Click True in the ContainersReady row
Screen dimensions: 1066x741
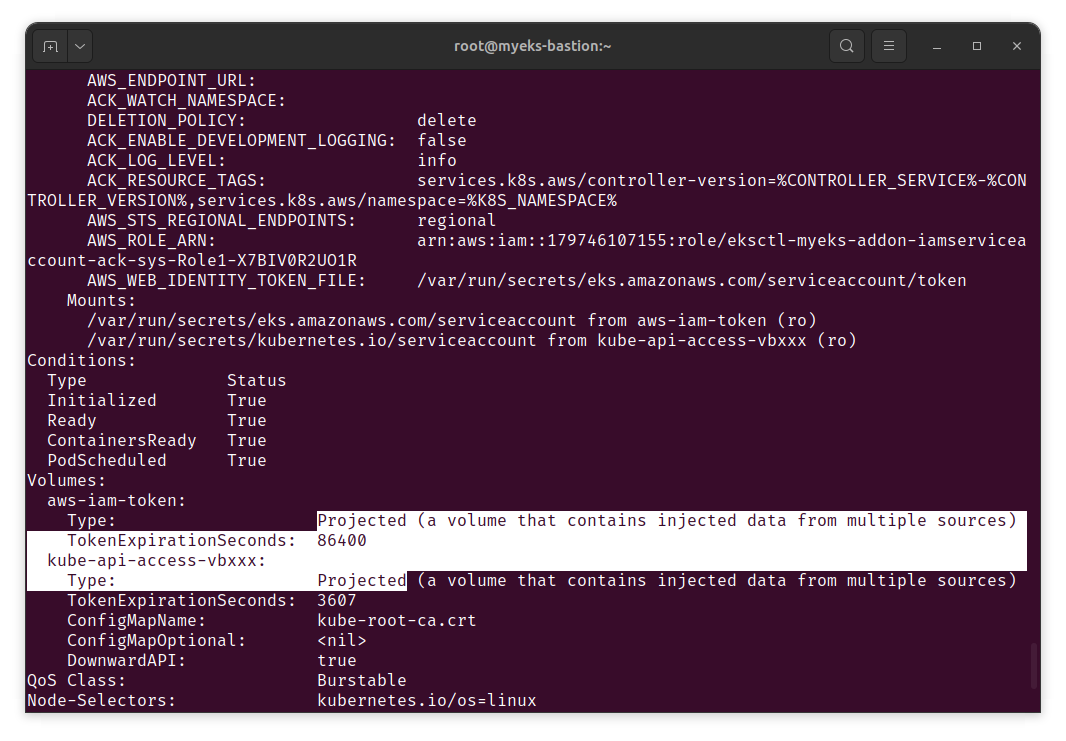247,441
